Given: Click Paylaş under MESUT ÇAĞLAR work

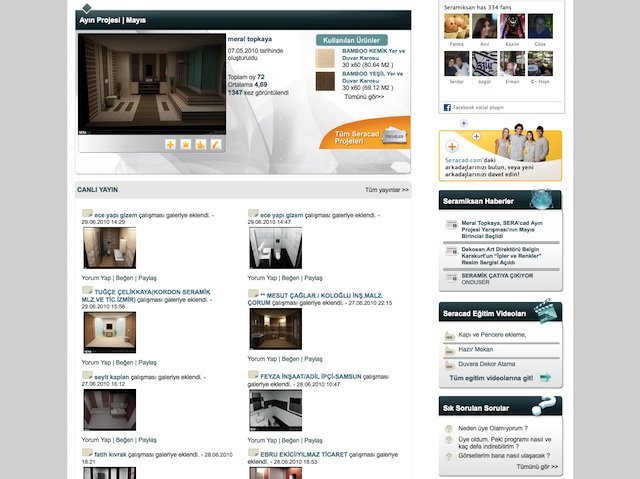Looking at the screenshot, I should [313, 359].
